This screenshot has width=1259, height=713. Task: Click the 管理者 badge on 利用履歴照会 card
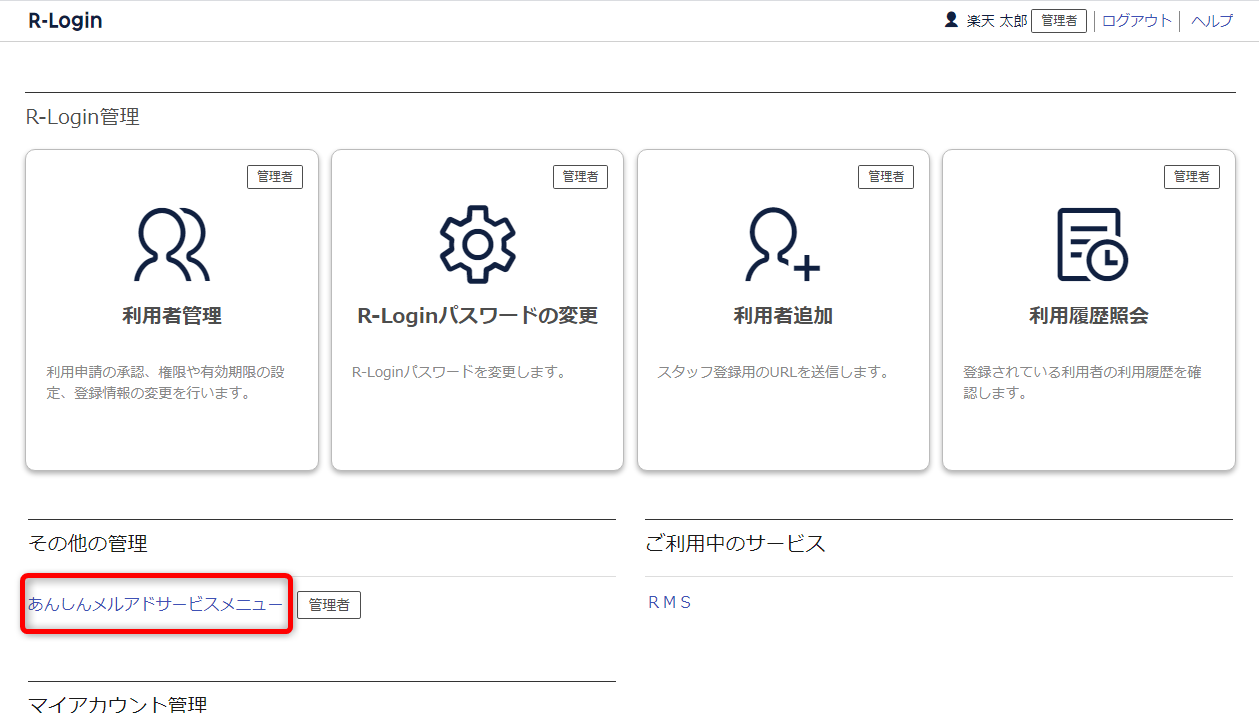click(1191, 177)
